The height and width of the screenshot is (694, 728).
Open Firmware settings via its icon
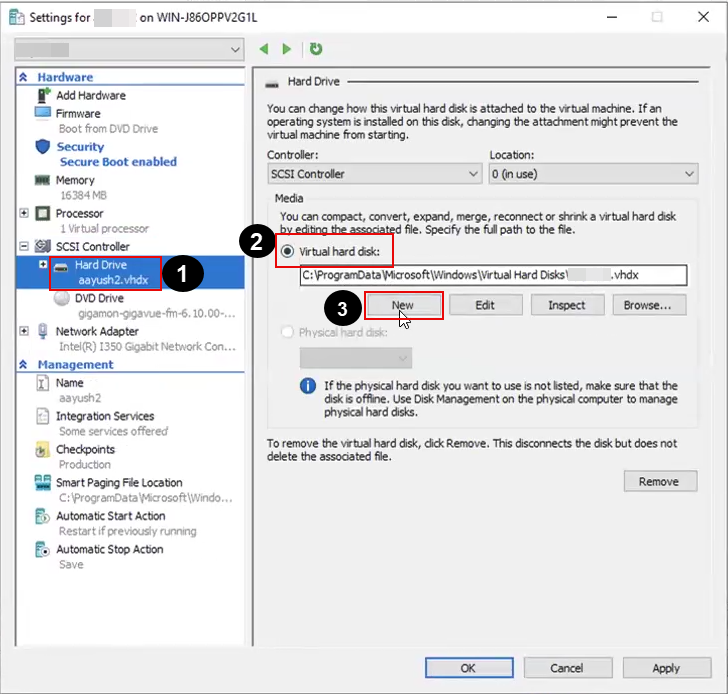pyautogui.click(x=42, y=114)
